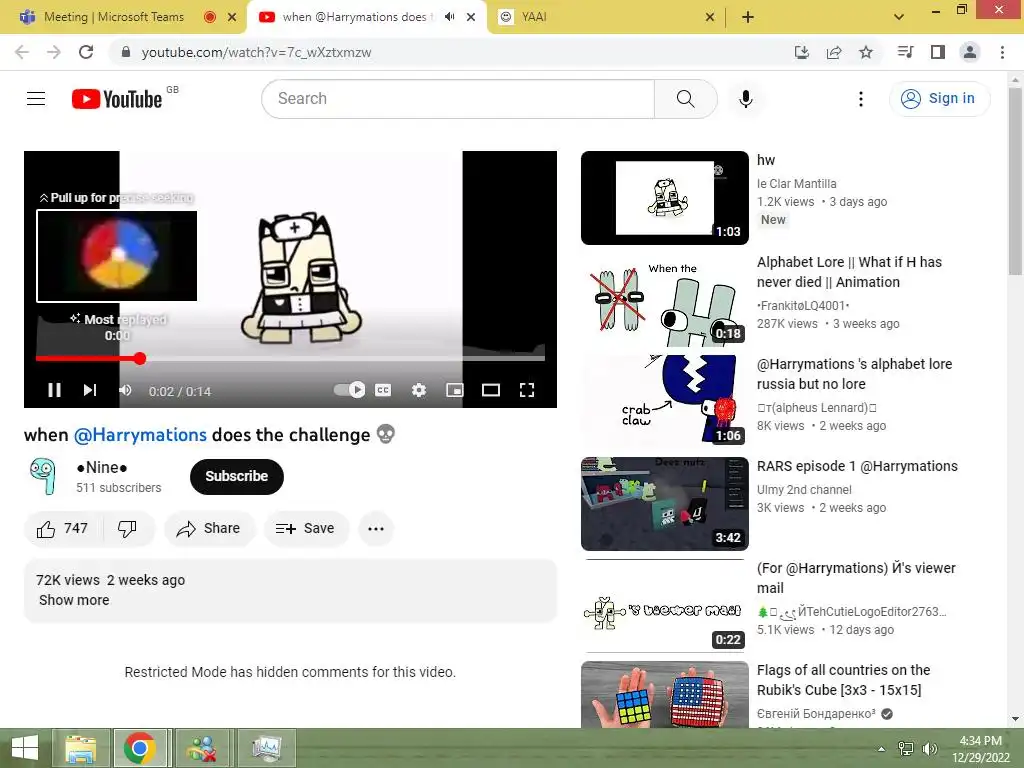The height and width of the screenshot is (768, 1024).
Task: Share this page icon in address bar
Action: [834, 52]
